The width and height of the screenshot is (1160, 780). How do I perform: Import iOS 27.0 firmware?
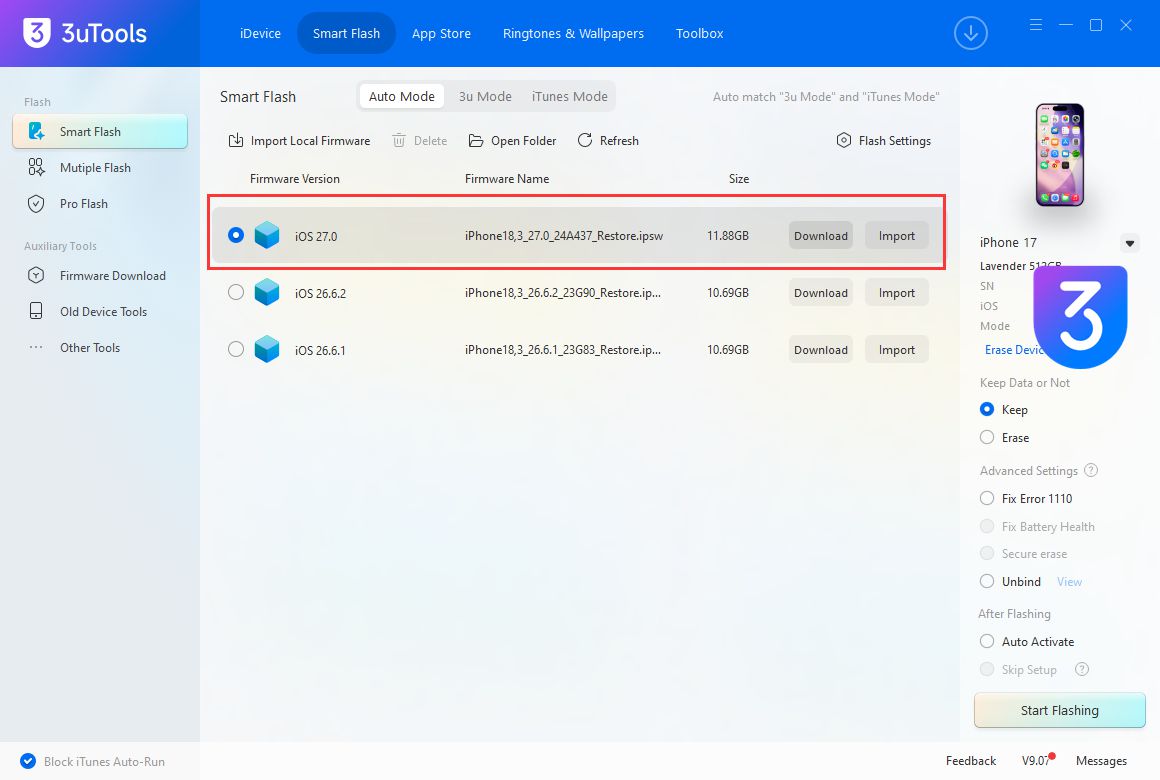point(897,235)
